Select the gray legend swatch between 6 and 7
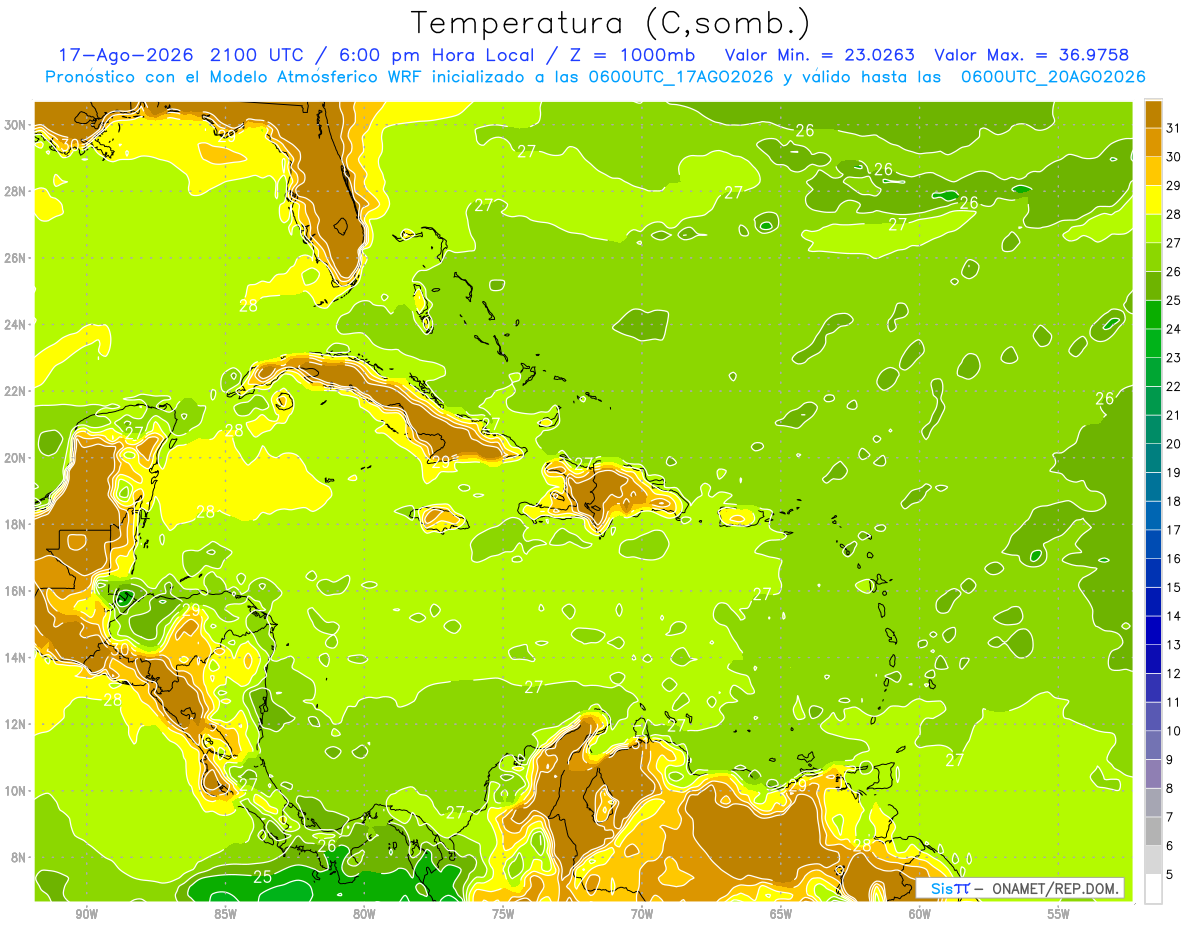This screenshot has width=1200, height=927. tap(1153, 831)
